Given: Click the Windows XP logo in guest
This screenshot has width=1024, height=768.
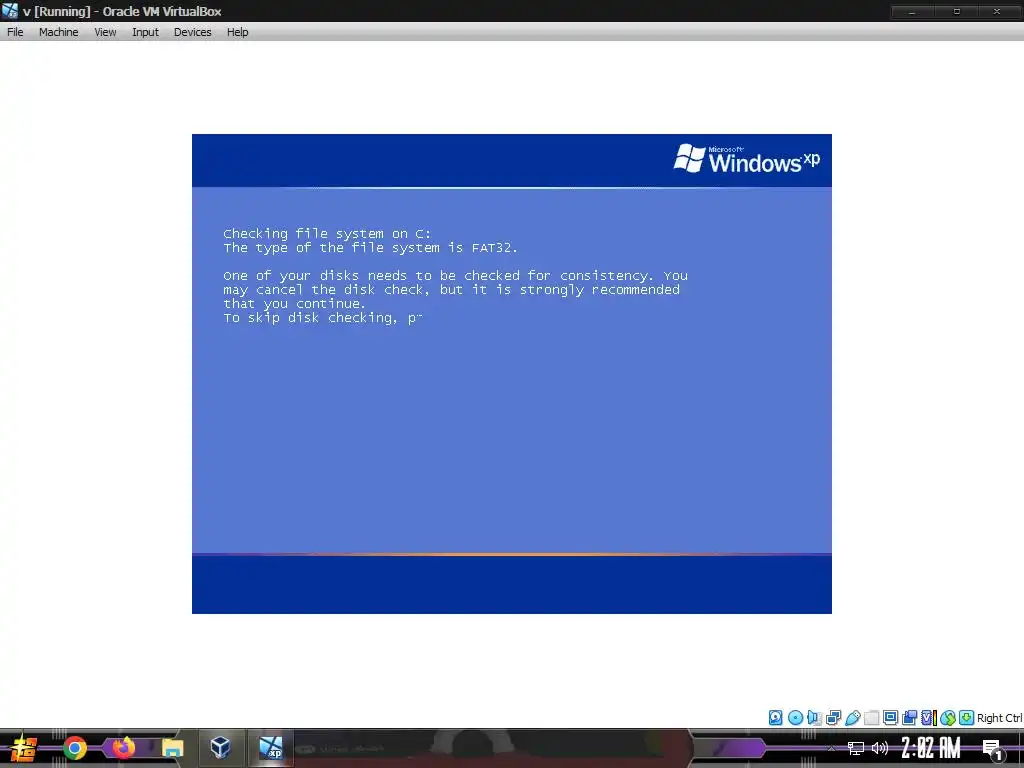Looking at the screenshot, I should [746, 159].
